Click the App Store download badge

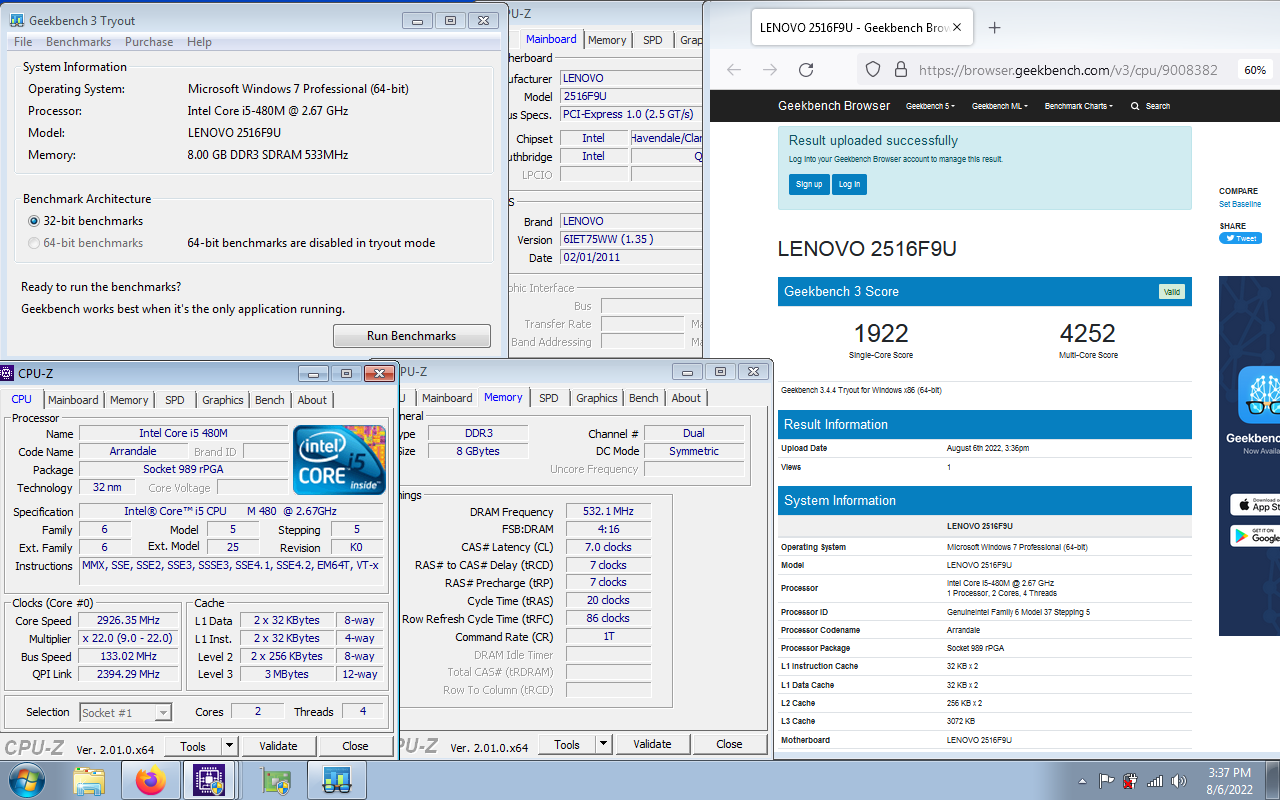click(1255, 504)
